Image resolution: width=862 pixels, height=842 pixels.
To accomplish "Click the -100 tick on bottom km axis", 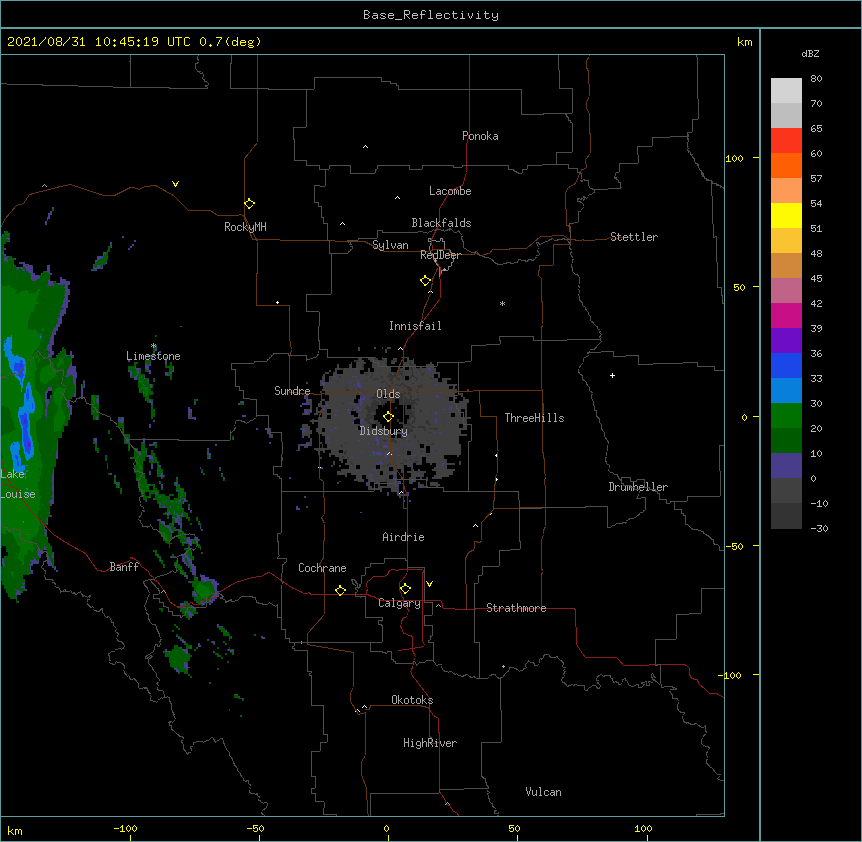I will (125, 828).
